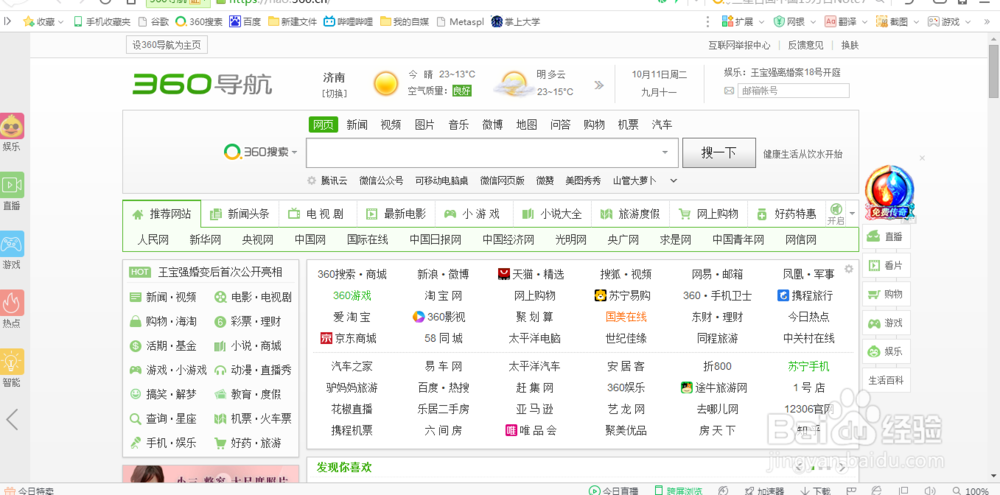Collapse sidebar with the left arrow
1000x495 pixels.
point(11,419)
